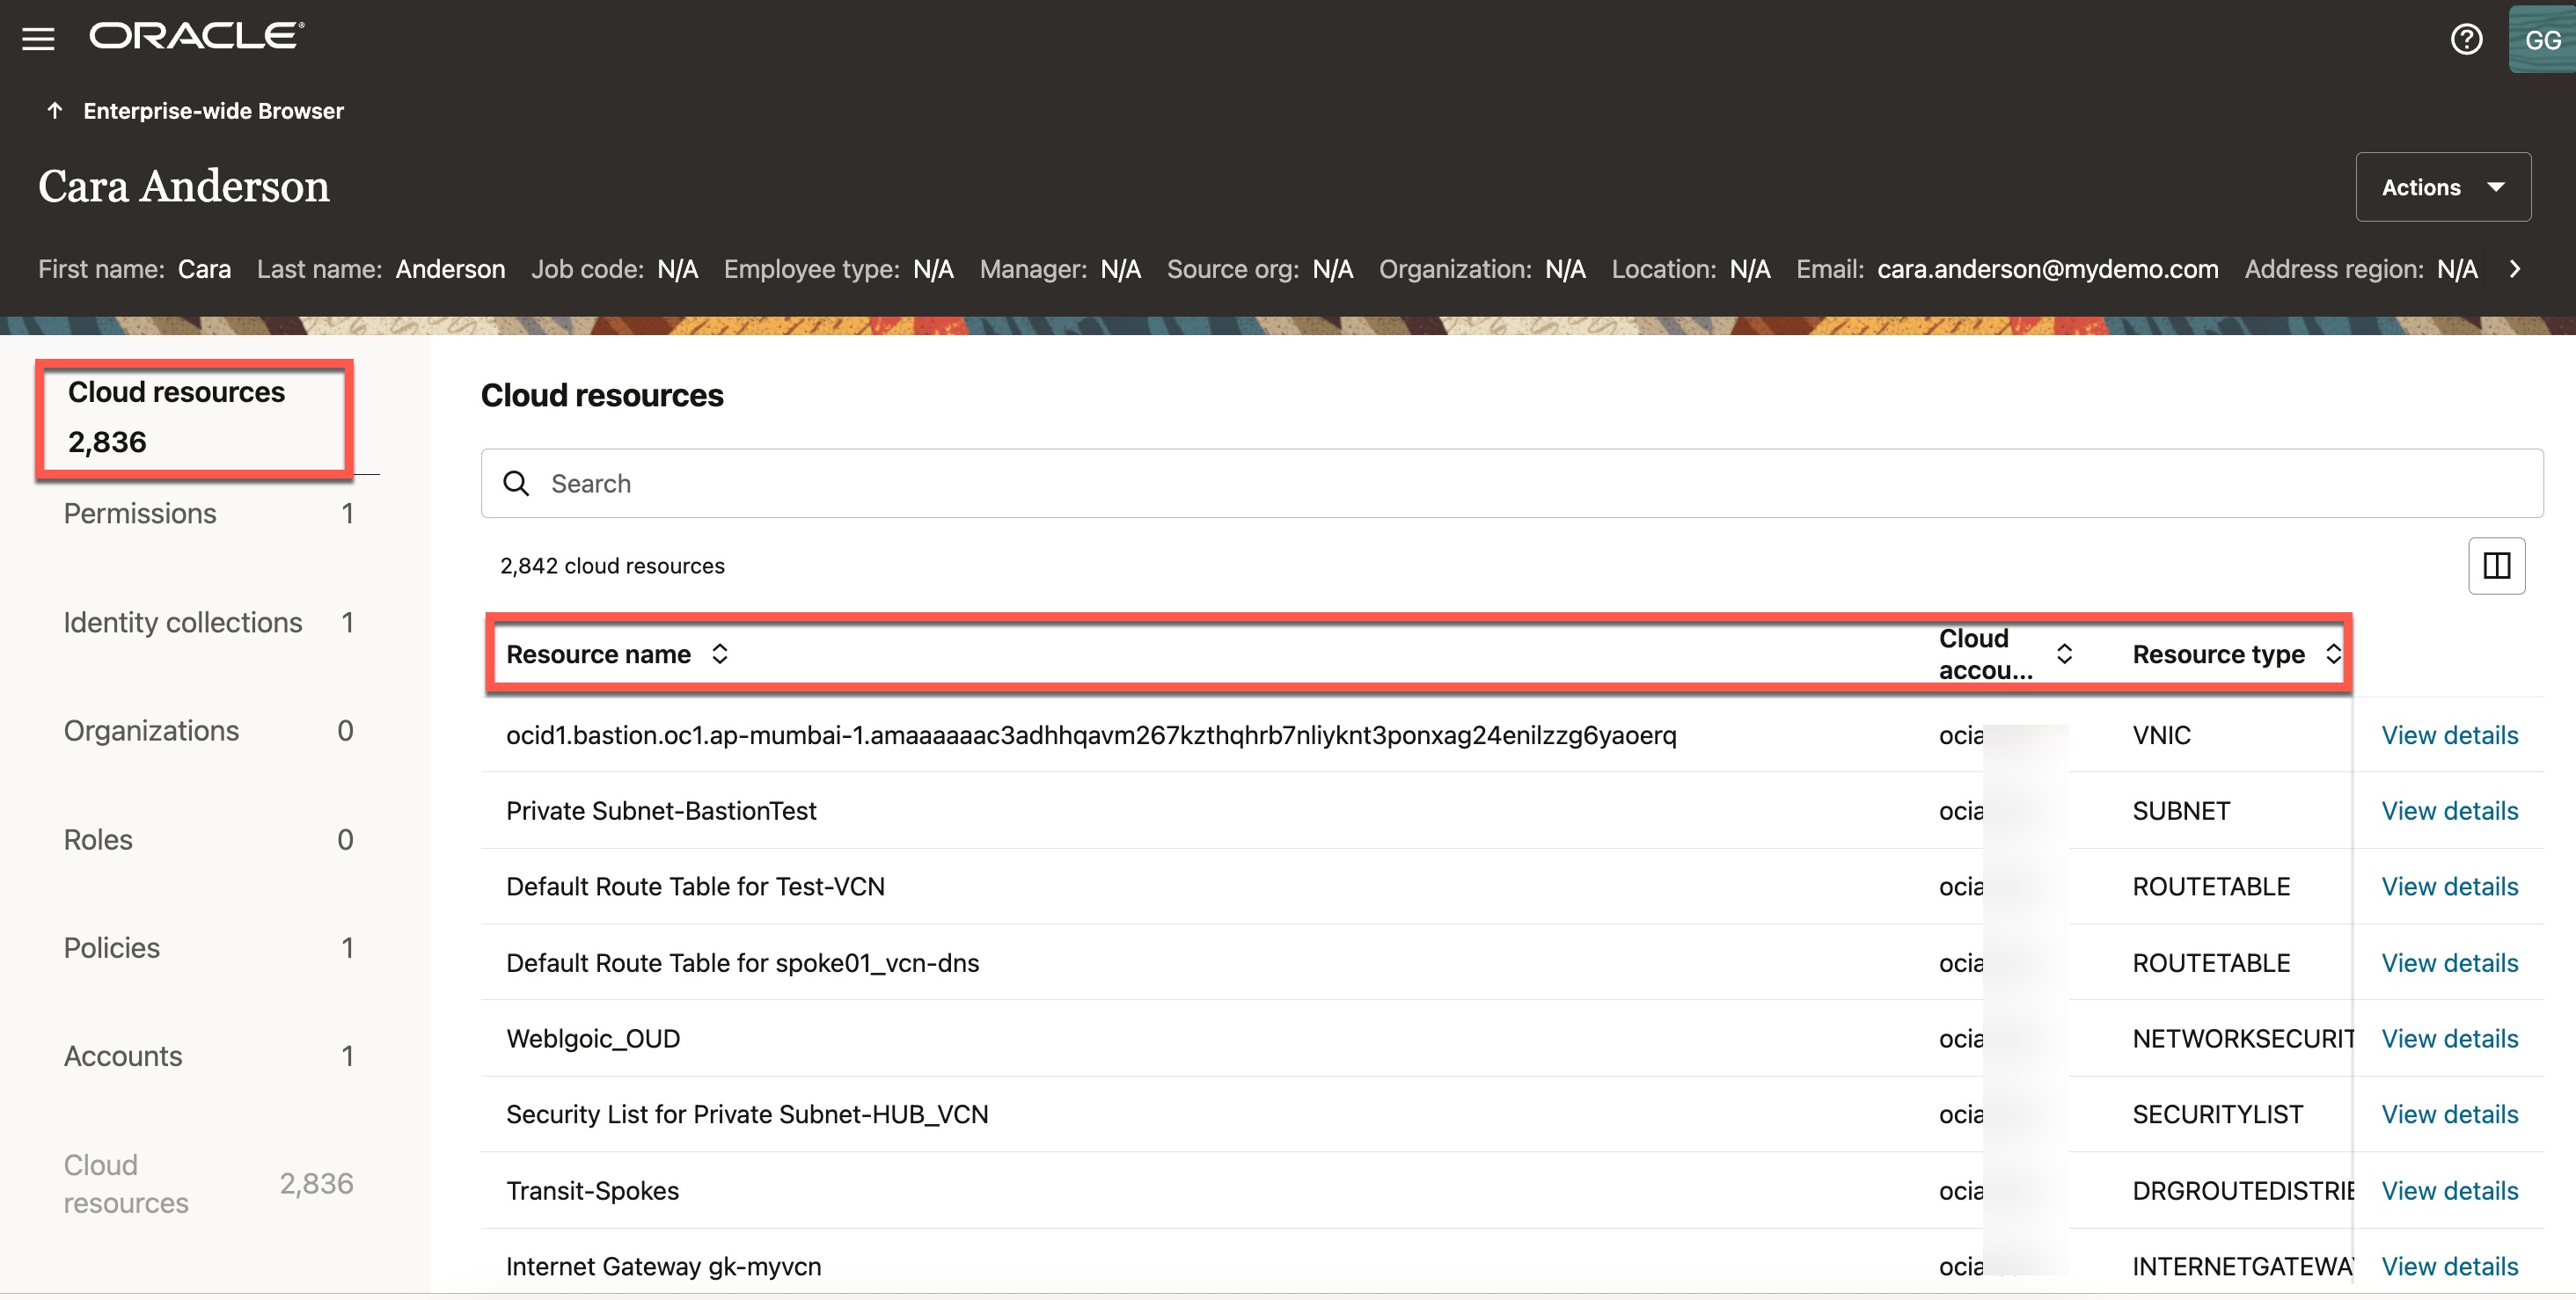
Task: View details for Transit-Spokes resource
Action: pos(2449,1190)
